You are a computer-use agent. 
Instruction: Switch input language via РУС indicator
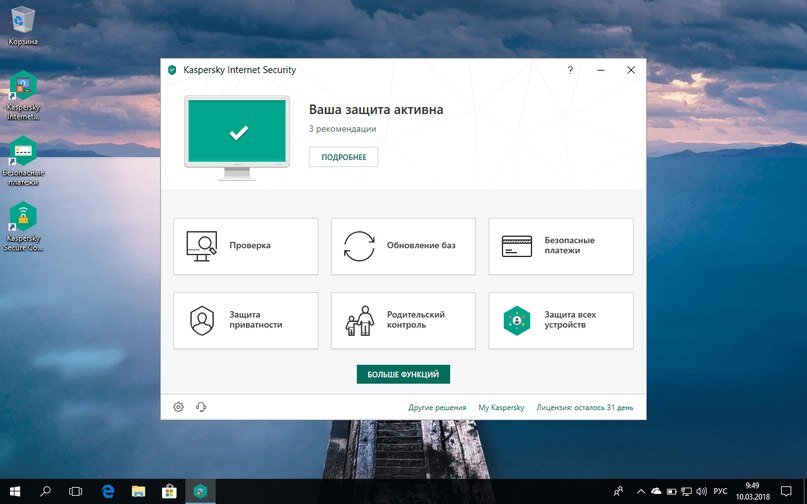tap(721, 492)
